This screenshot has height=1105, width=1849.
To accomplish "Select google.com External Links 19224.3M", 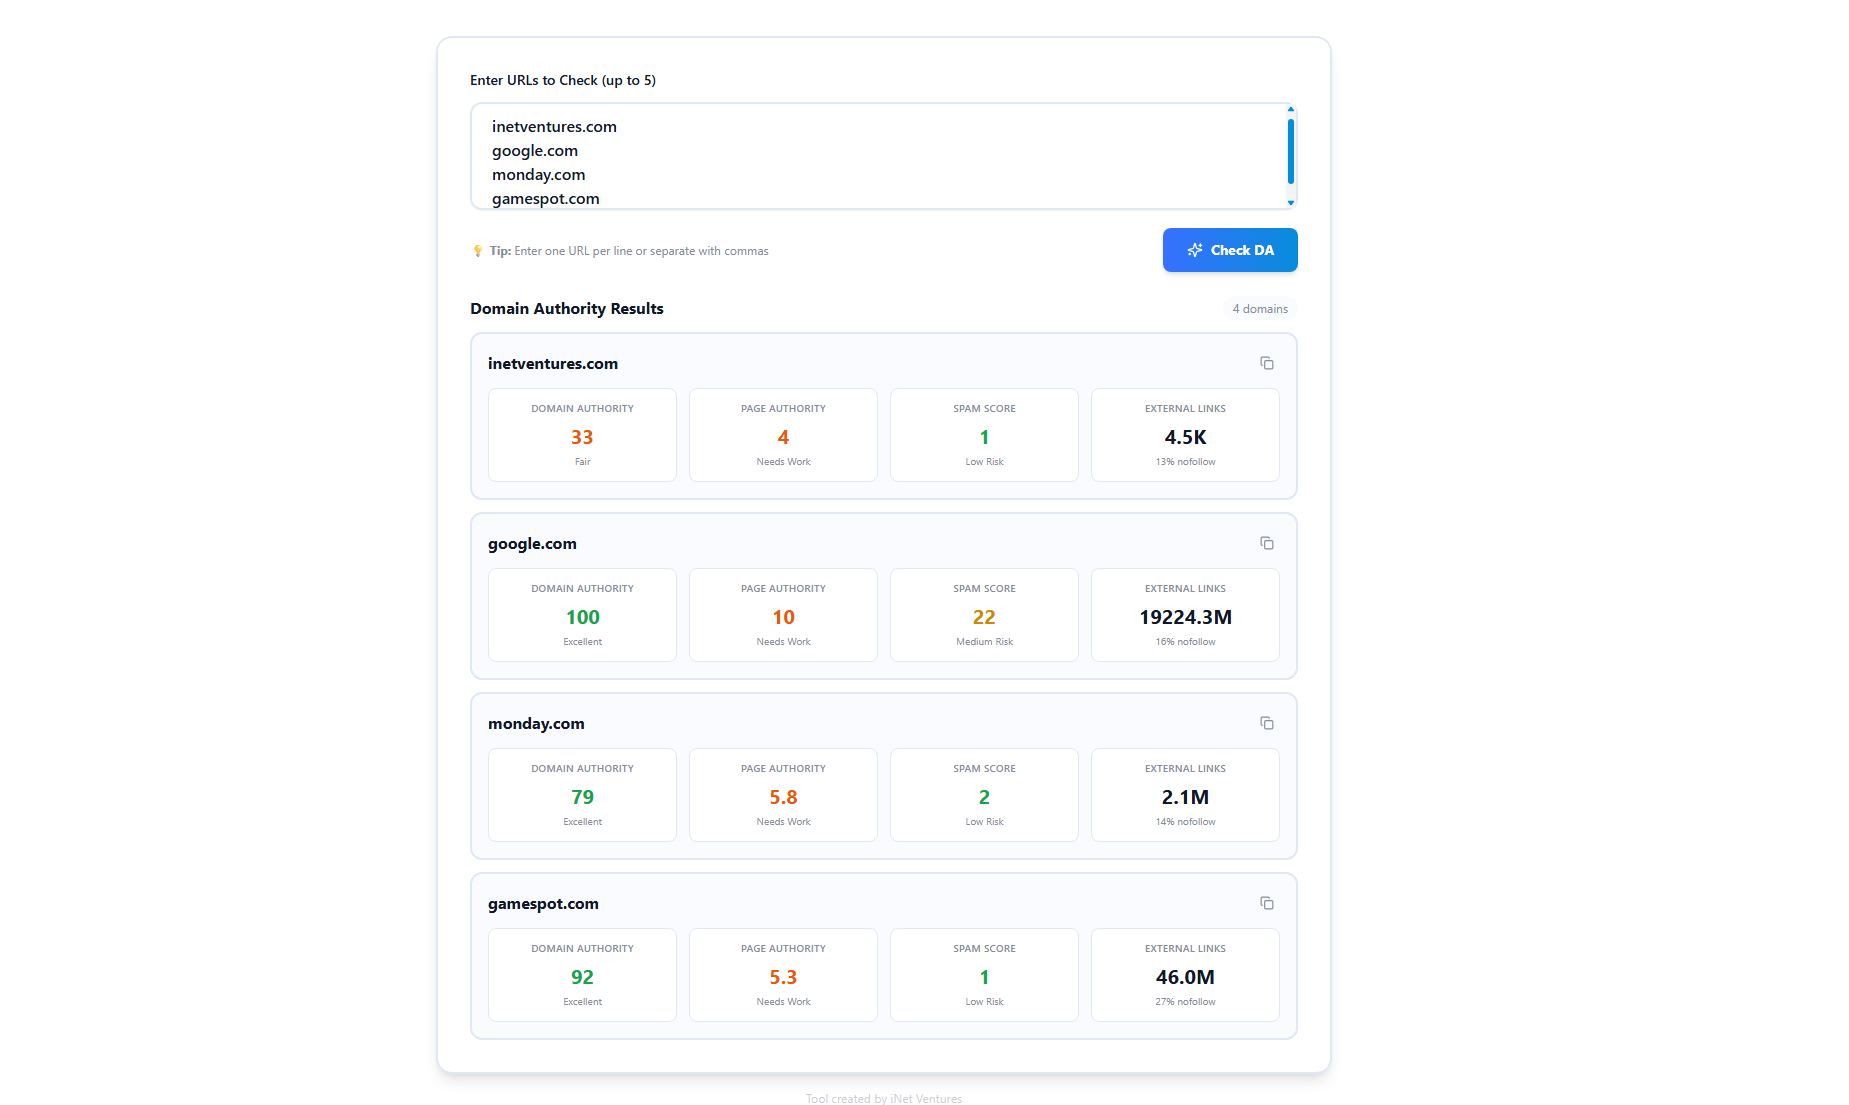I will 1185,617.
